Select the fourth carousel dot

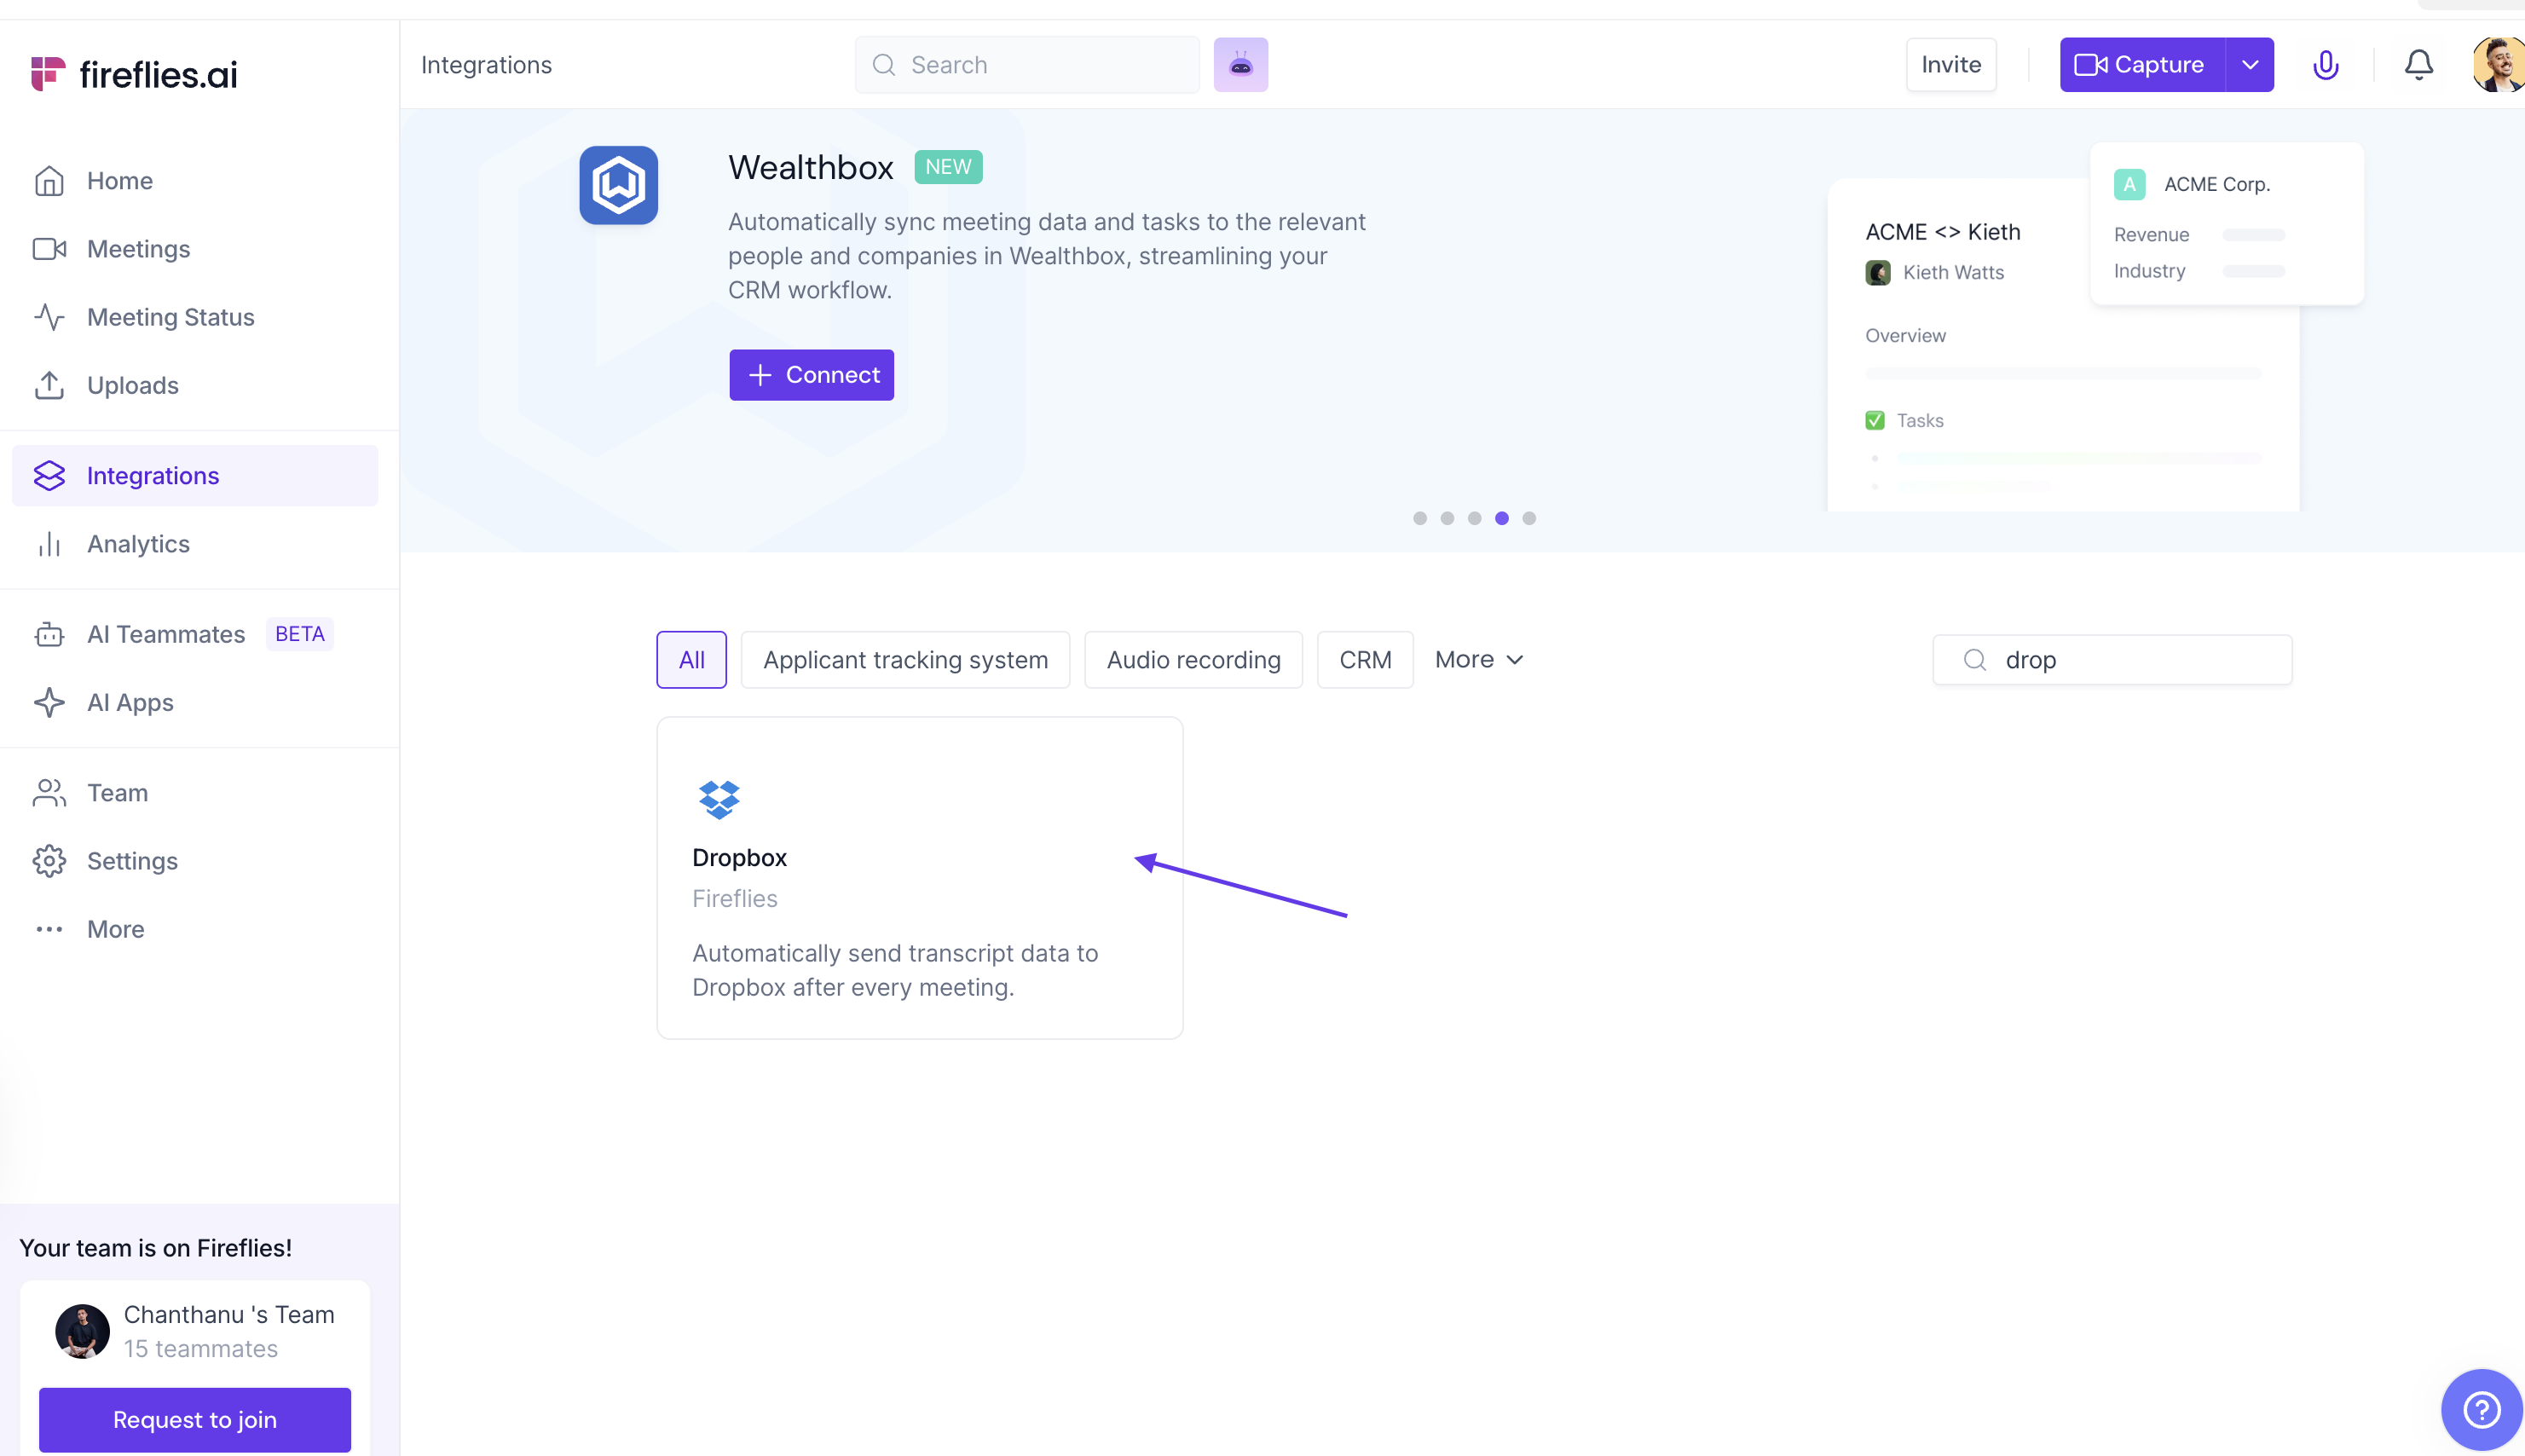(1501, 518)
